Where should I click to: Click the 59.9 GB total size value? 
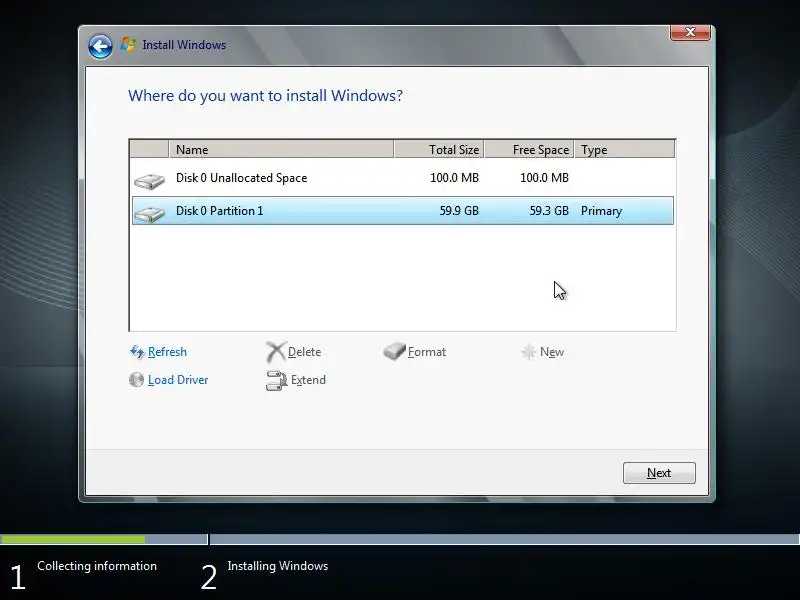coord(459,211)
